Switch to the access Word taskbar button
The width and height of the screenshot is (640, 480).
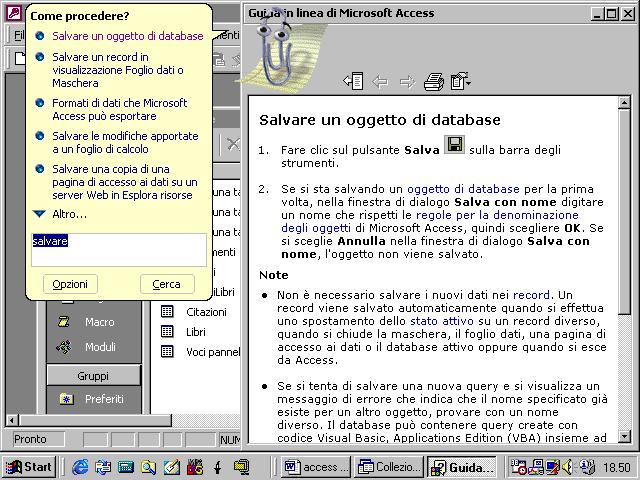coord(316,467)
